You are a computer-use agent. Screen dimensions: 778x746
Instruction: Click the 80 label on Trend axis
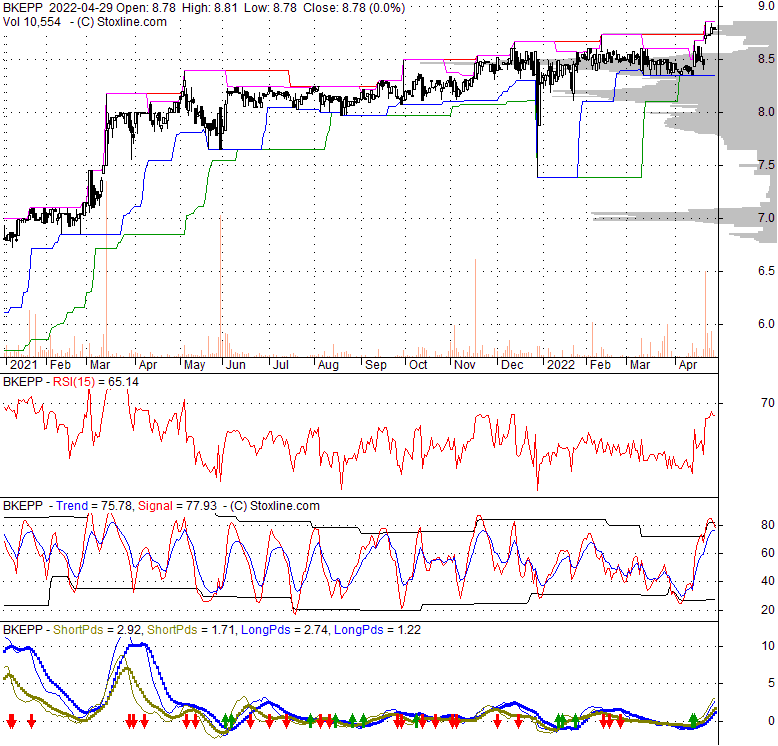768,525
